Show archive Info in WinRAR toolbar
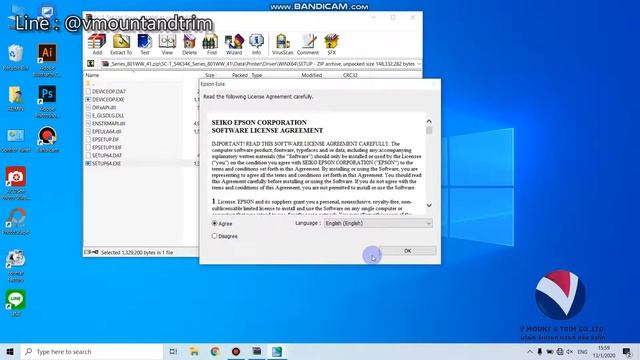This screenshot has height=360, width=640. (256, 44)
